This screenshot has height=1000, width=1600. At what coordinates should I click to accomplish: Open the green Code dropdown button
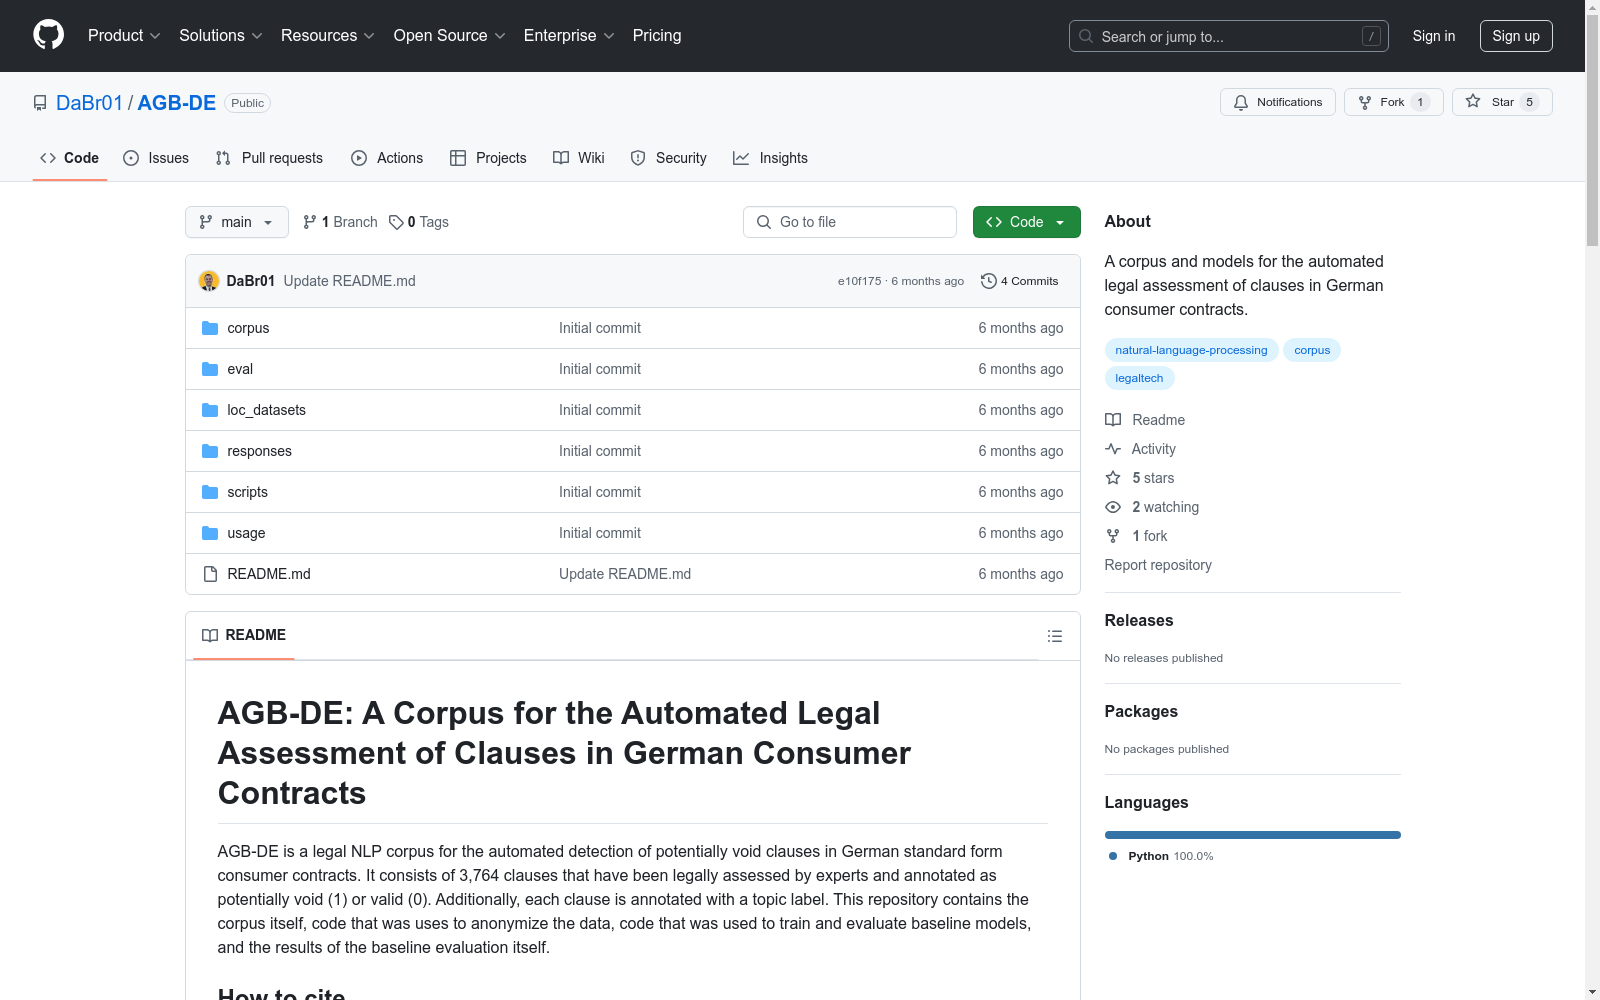pos(1026,222)
